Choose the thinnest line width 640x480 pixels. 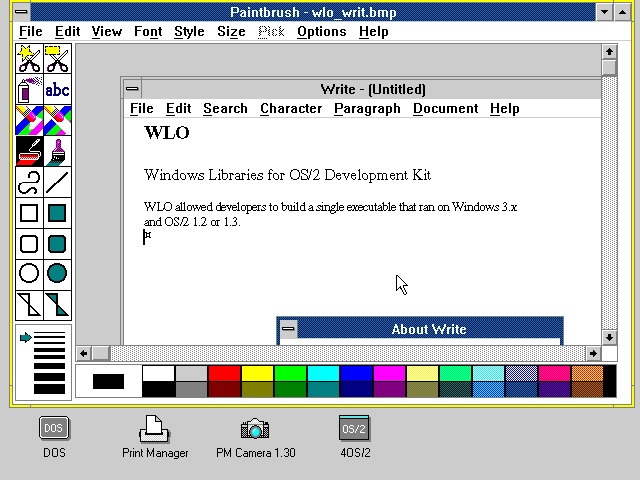[49, 333]
